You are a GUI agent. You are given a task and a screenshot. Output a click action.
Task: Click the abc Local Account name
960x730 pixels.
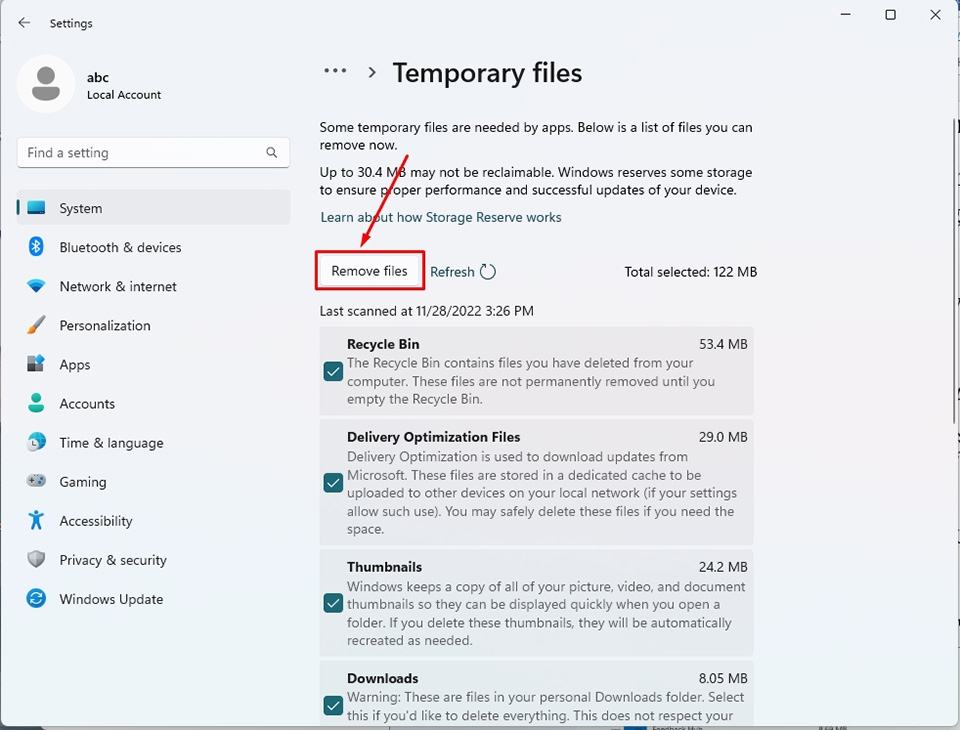(124, 86)
